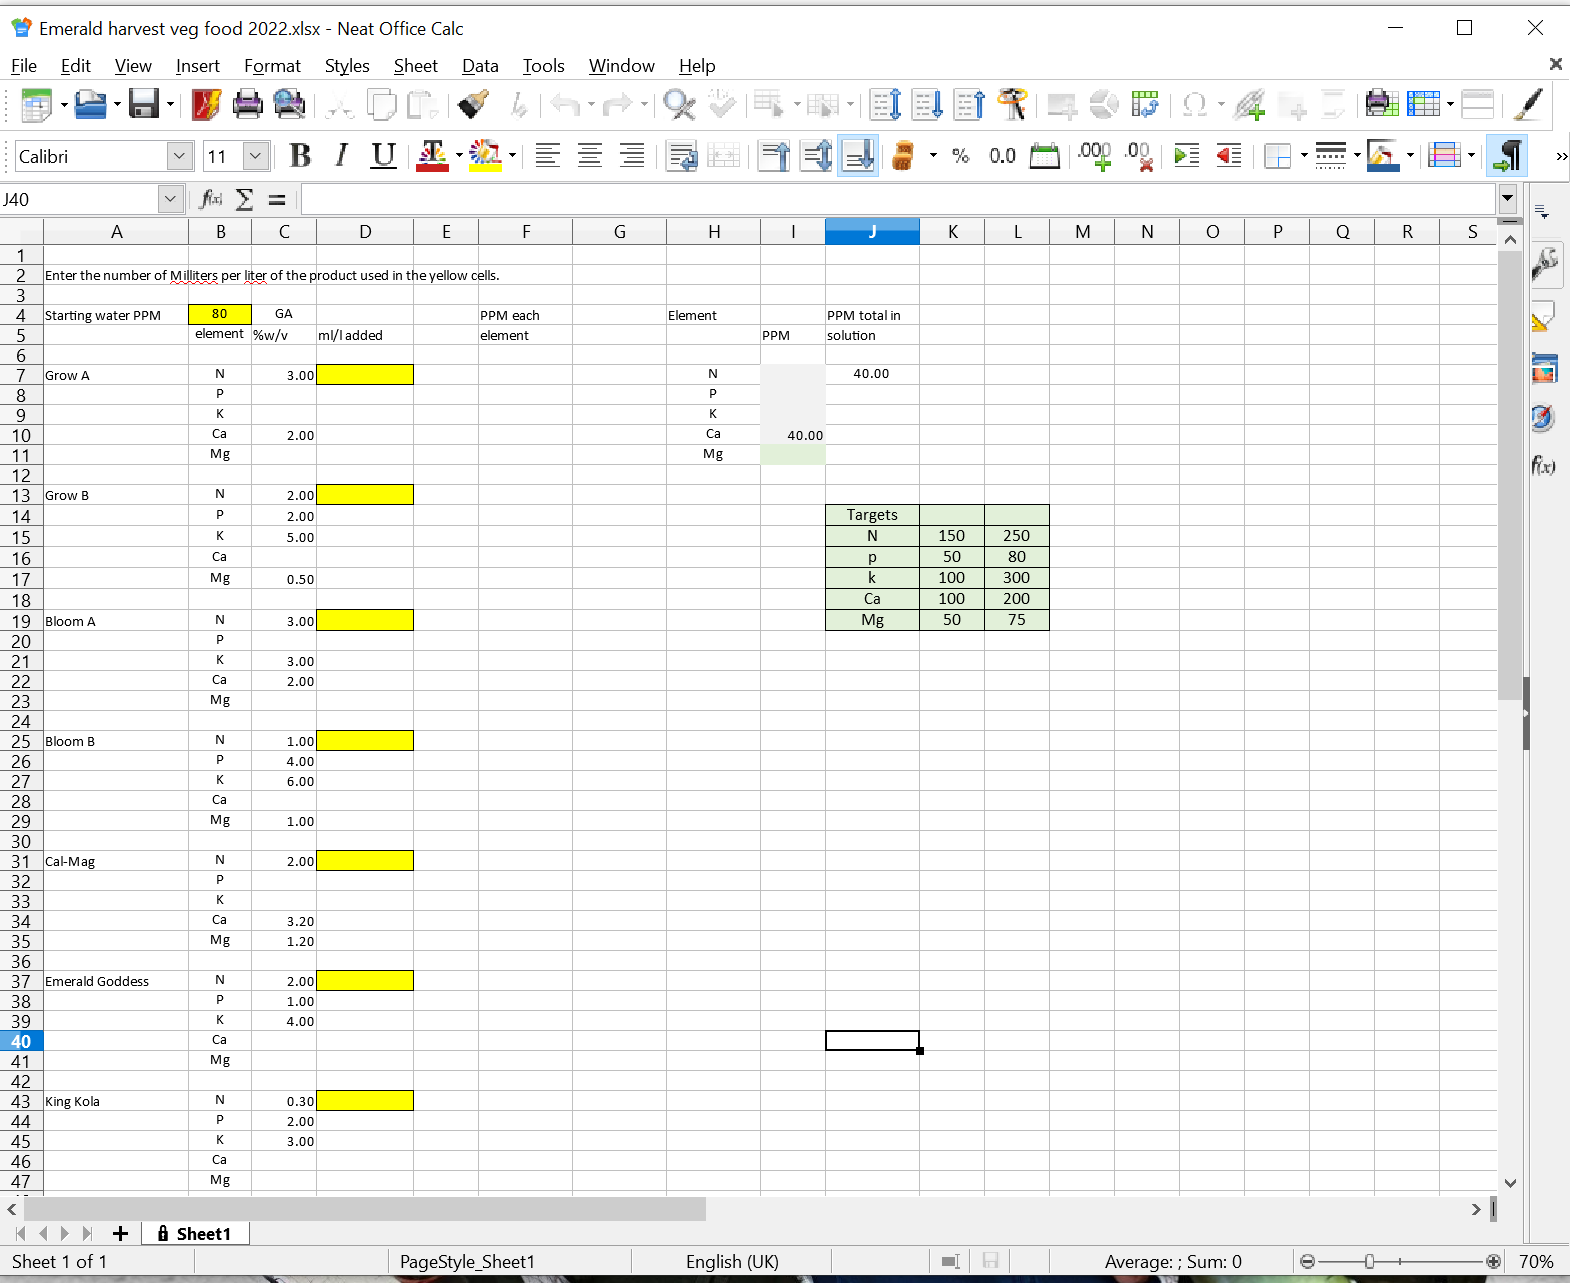Open the Function Wizard

click(x=211, y=199)
